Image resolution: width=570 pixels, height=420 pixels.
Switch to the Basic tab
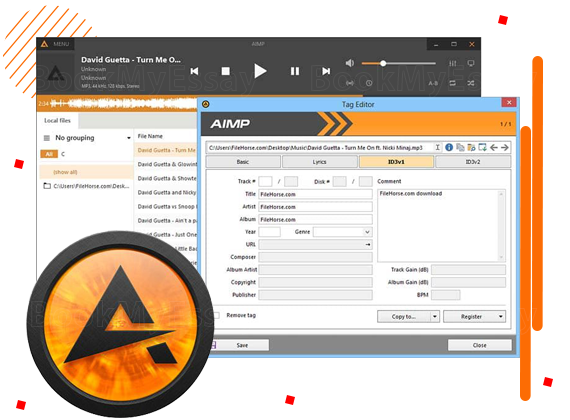point(243,162)
